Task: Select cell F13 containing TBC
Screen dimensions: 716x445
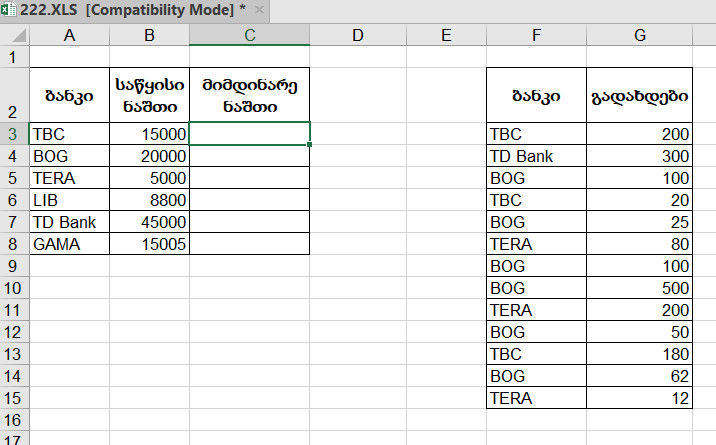Action: pyautogui.click(x=537, y=354)
